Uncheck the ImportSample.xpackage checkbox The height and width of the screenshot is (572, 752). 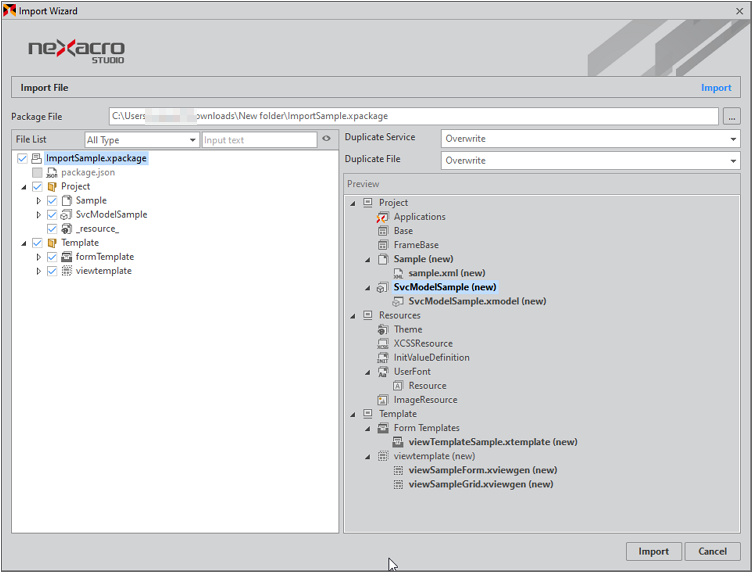pyautogui.click(x=23, y=158)
